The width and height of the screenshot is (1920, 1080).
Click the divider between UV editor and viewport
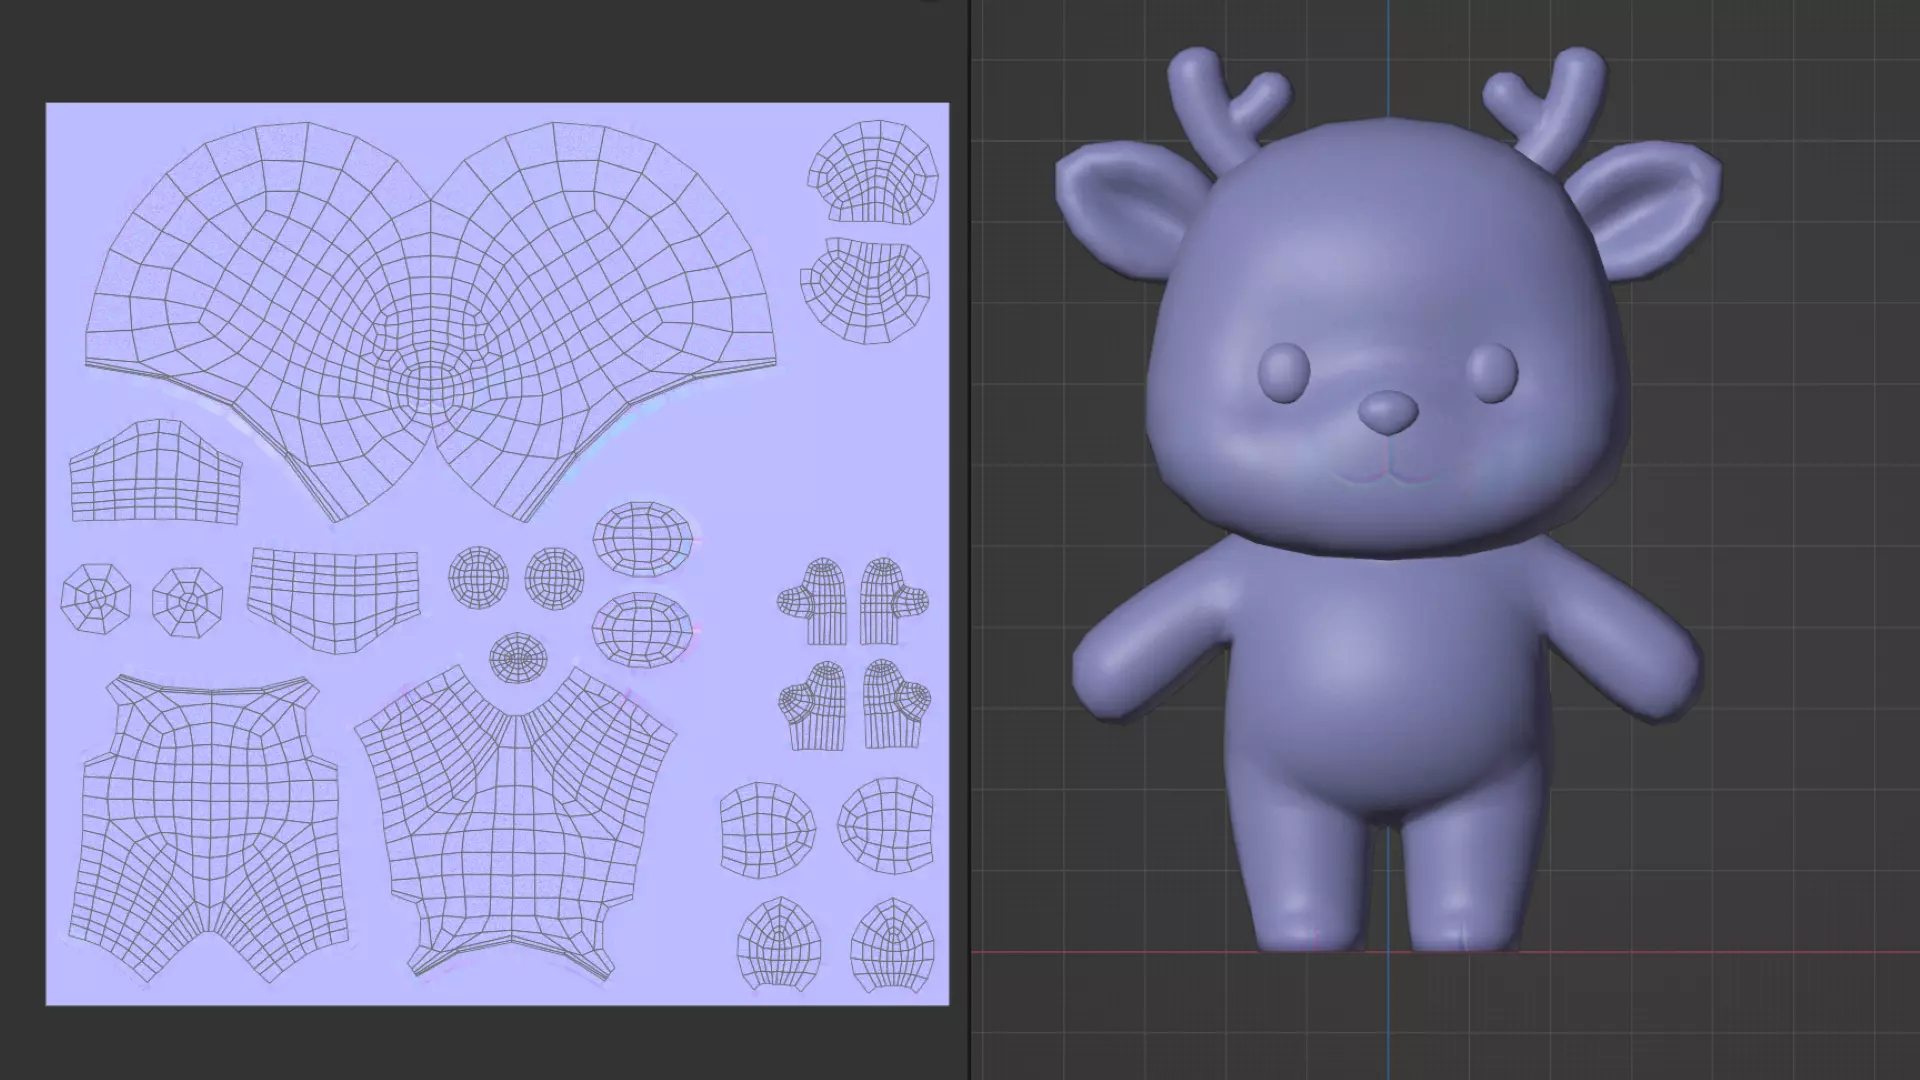[x=970, y=540]
